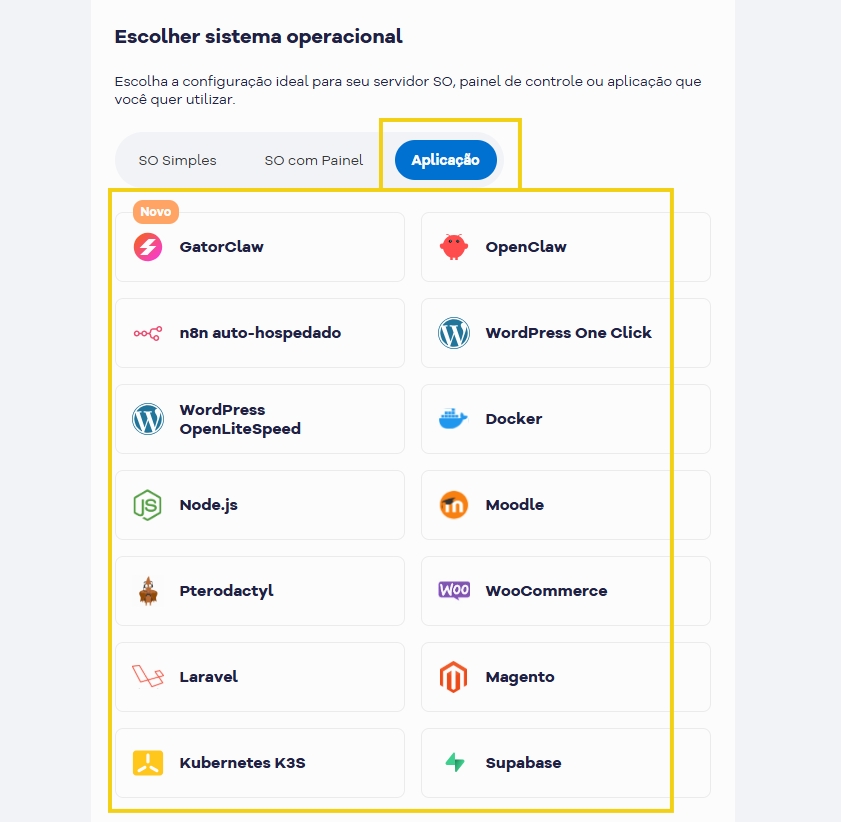Click the Novo badge on GatorClaw

click(156, 211)
